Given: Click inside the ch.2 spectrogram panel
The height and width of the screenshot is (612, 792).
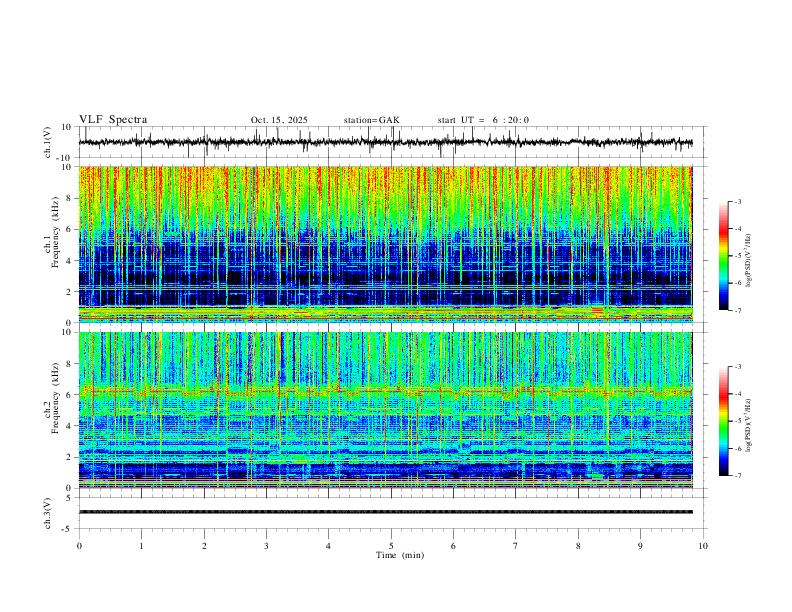Looking at the screenshot, I should [385, 410].
